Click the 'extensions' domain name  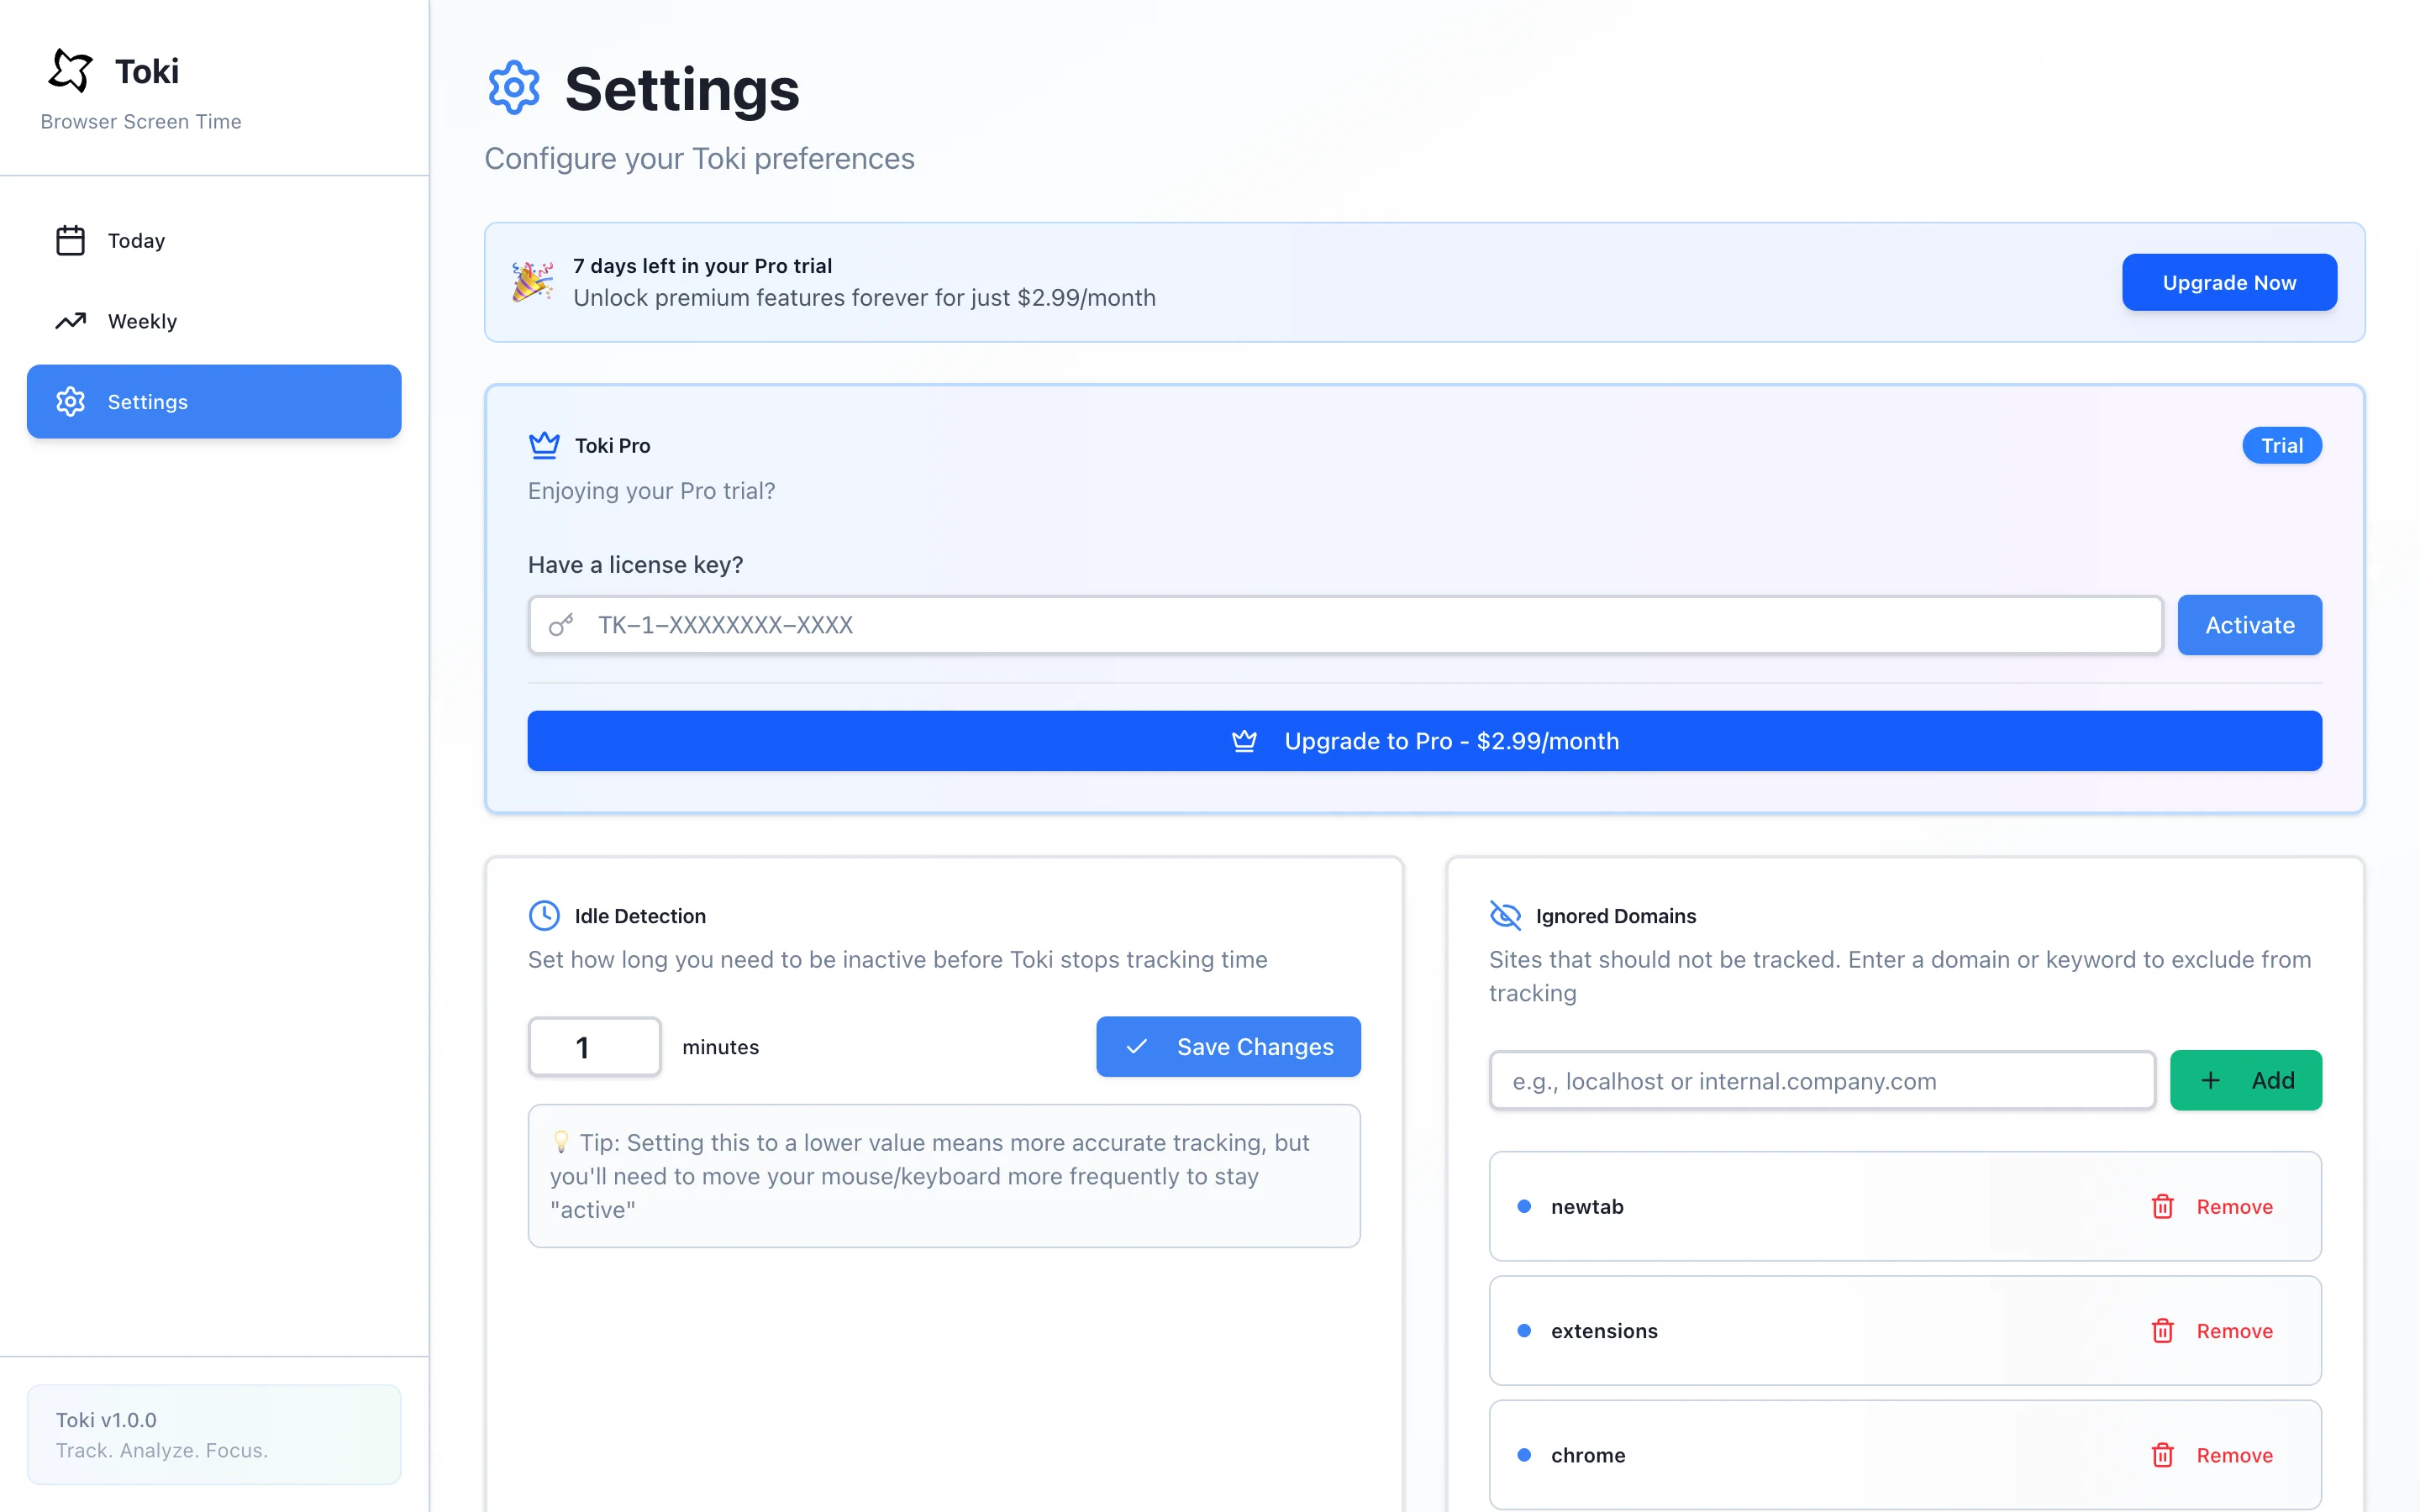click(1604, 1330)
